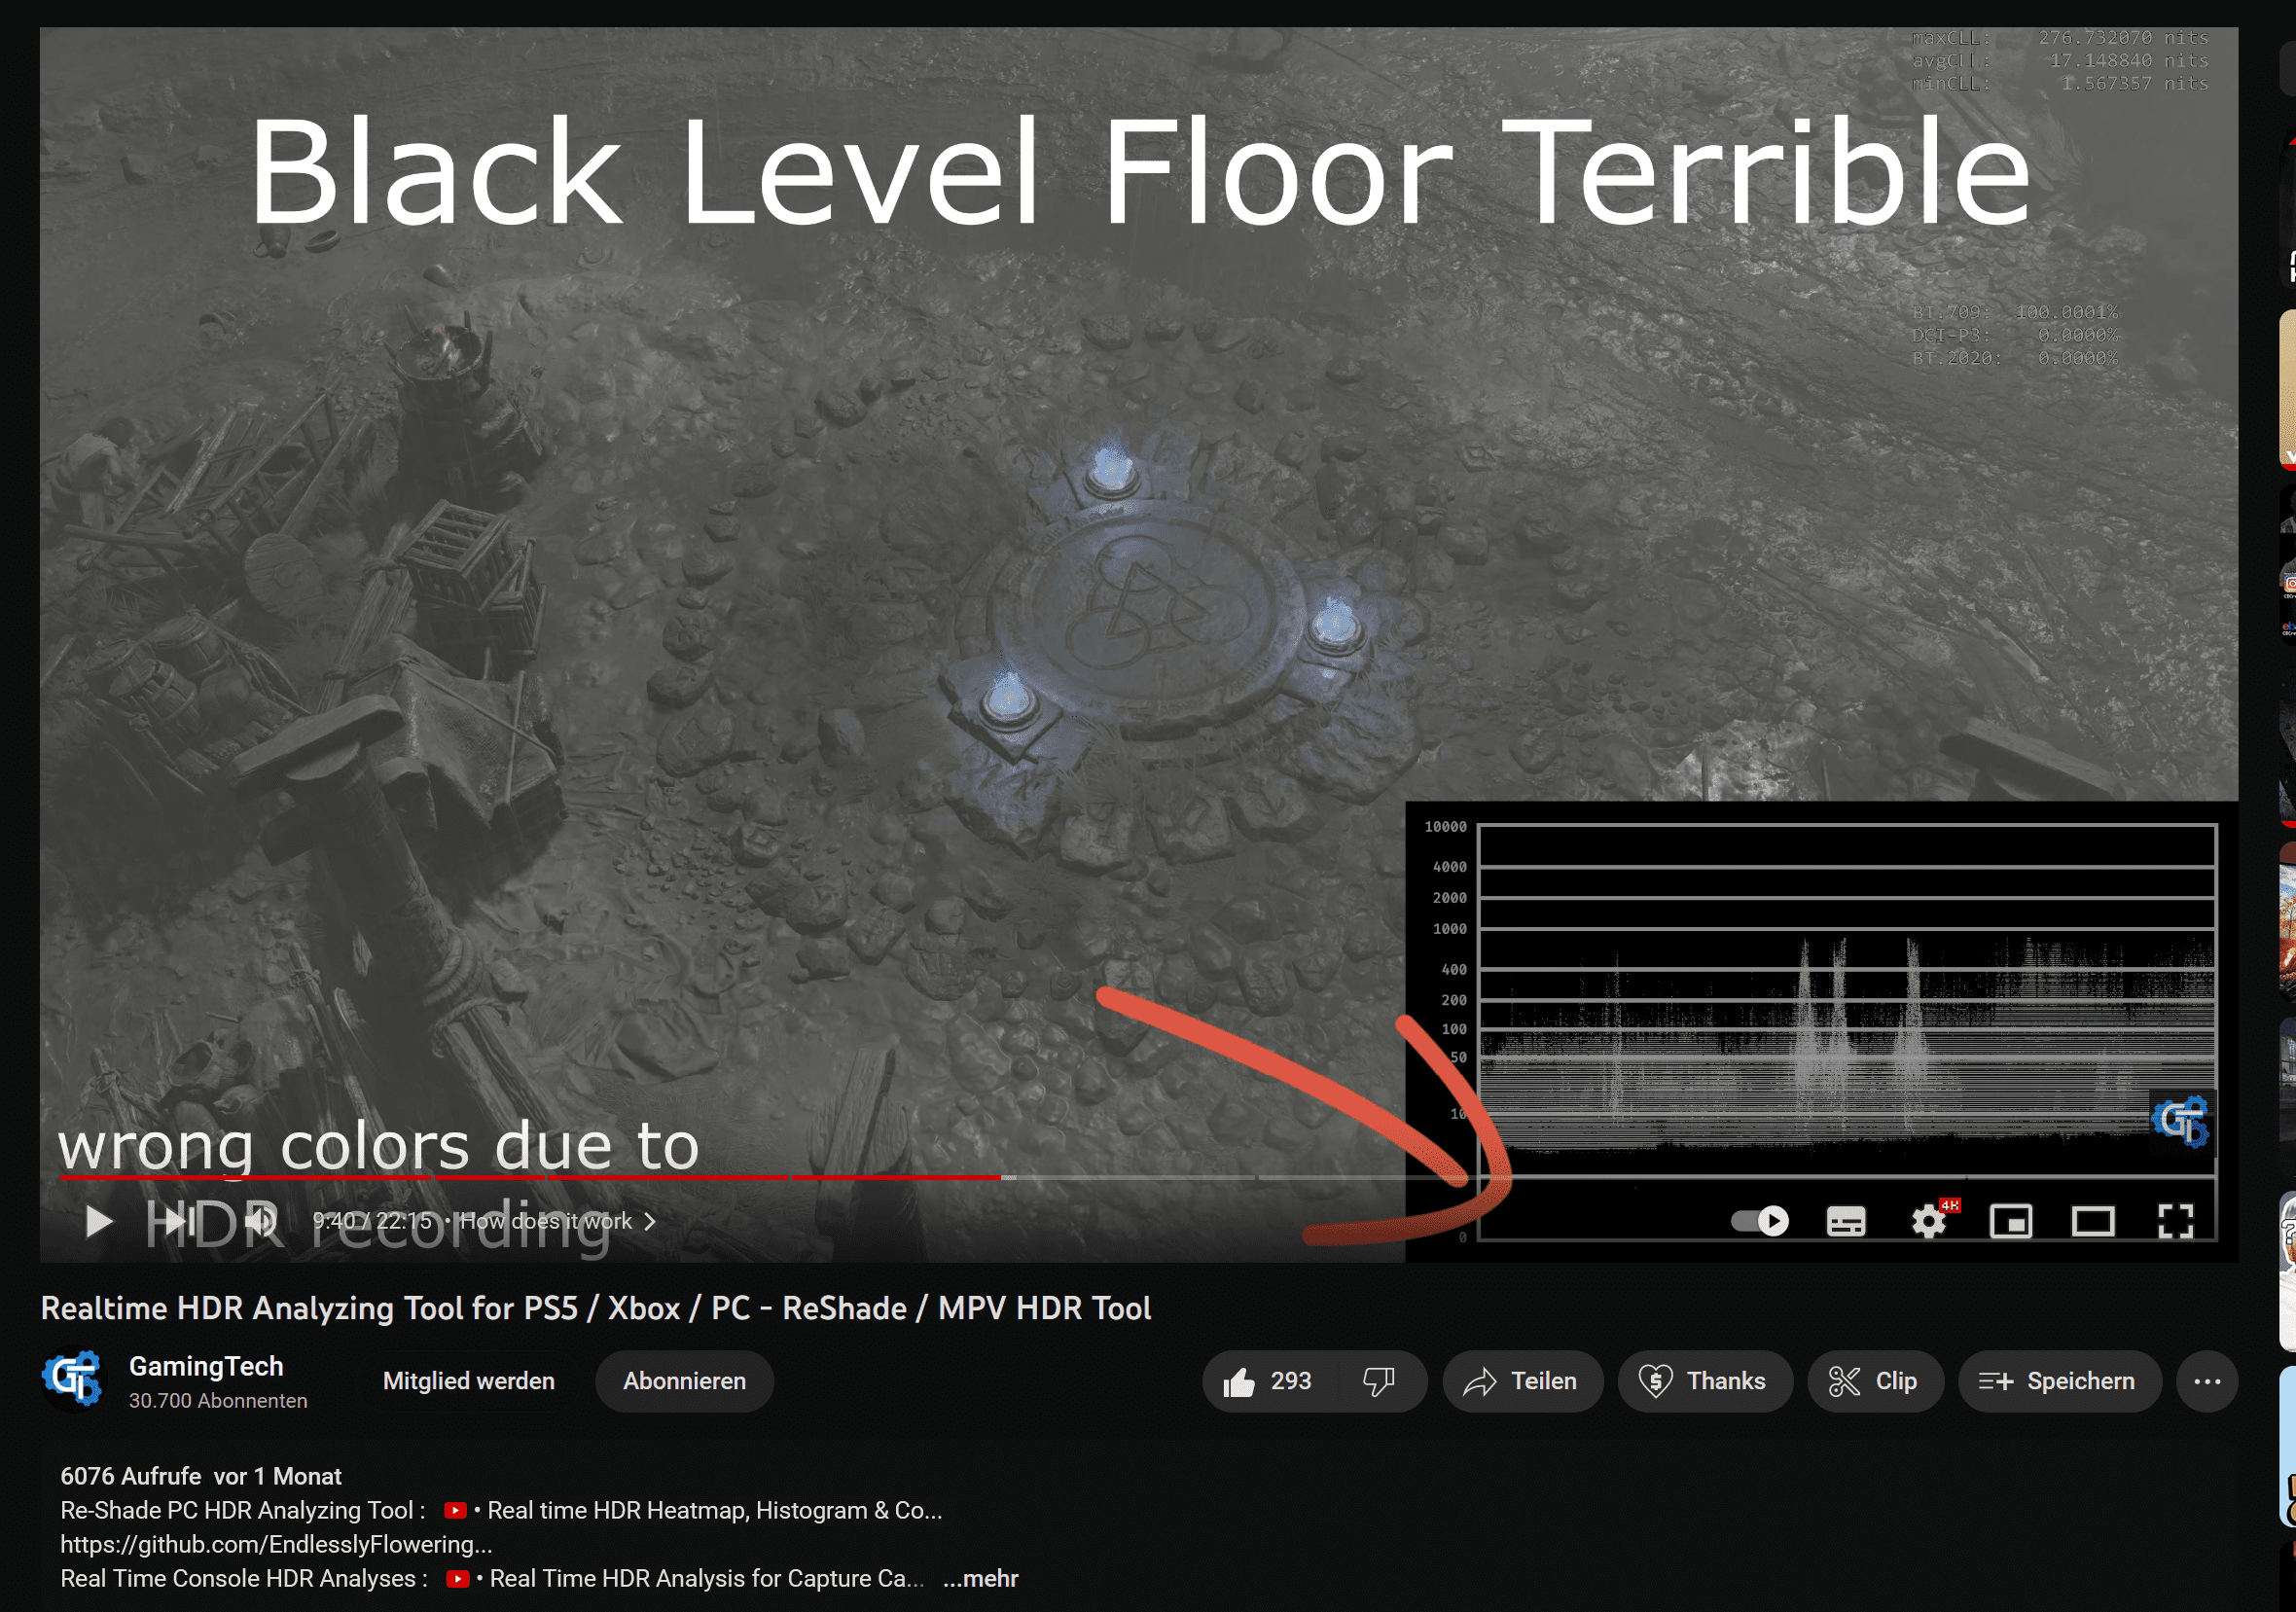Subscribe via the Abonnieren button
This screenshot has width=2296, height=1612.
click(685, 1381)
